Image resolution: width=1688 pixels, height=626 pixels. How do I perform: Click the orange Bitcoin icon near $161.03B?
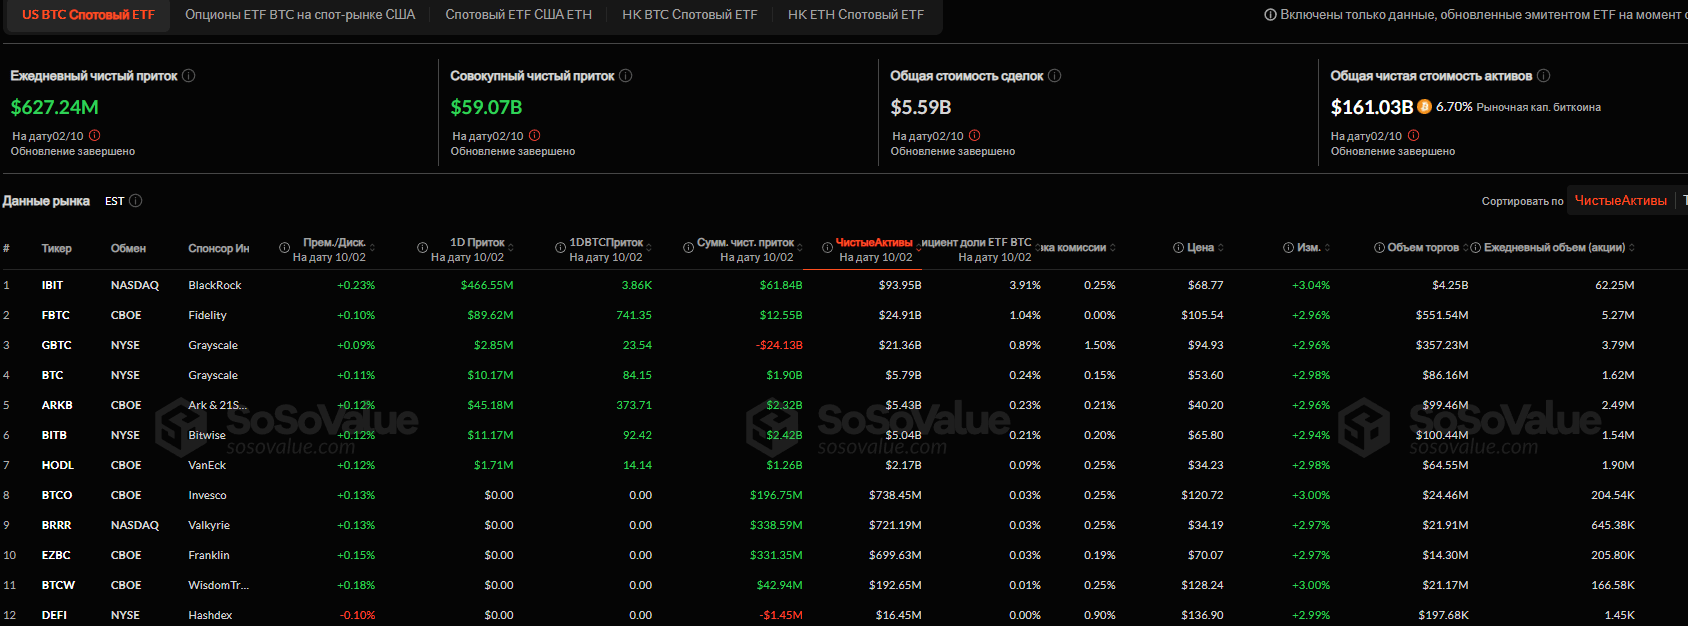1424,107
